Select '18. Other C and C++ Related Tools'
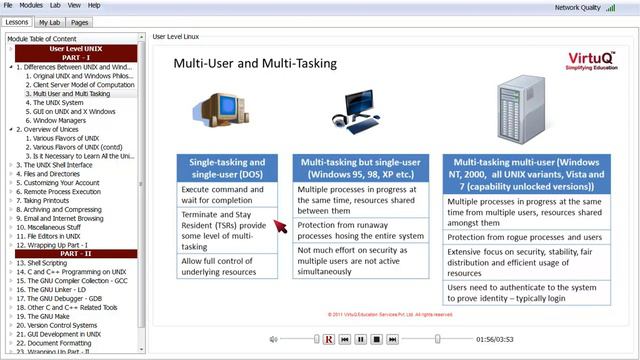Image resolution: width=640 pixels, height=360 pixels. pyautogui.click(x=67, y=308)
